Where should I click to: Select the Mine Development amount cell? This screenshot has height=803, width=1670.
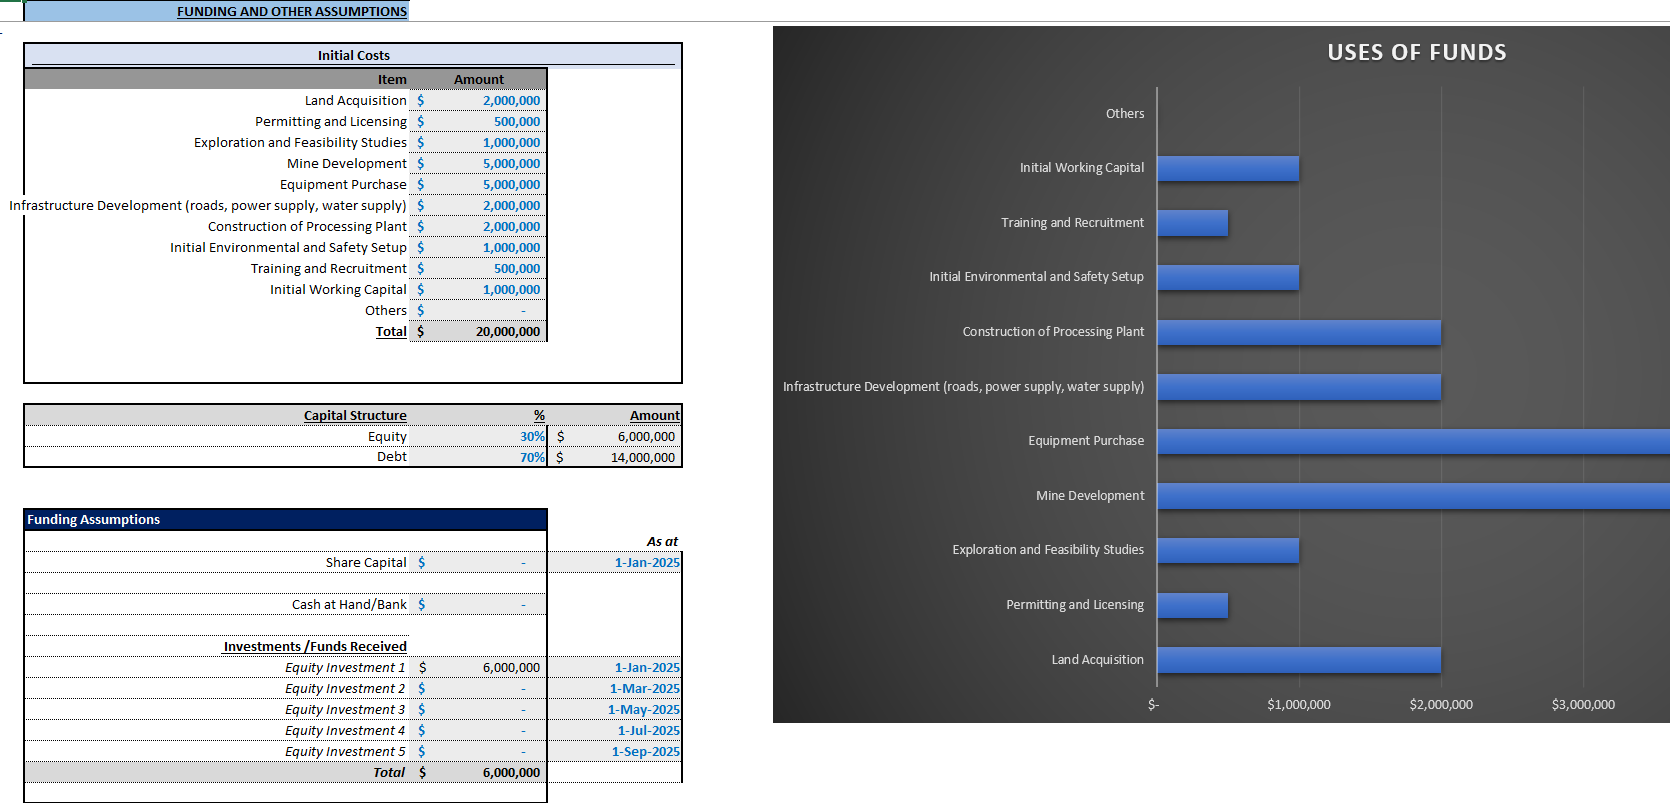point(478,163)
